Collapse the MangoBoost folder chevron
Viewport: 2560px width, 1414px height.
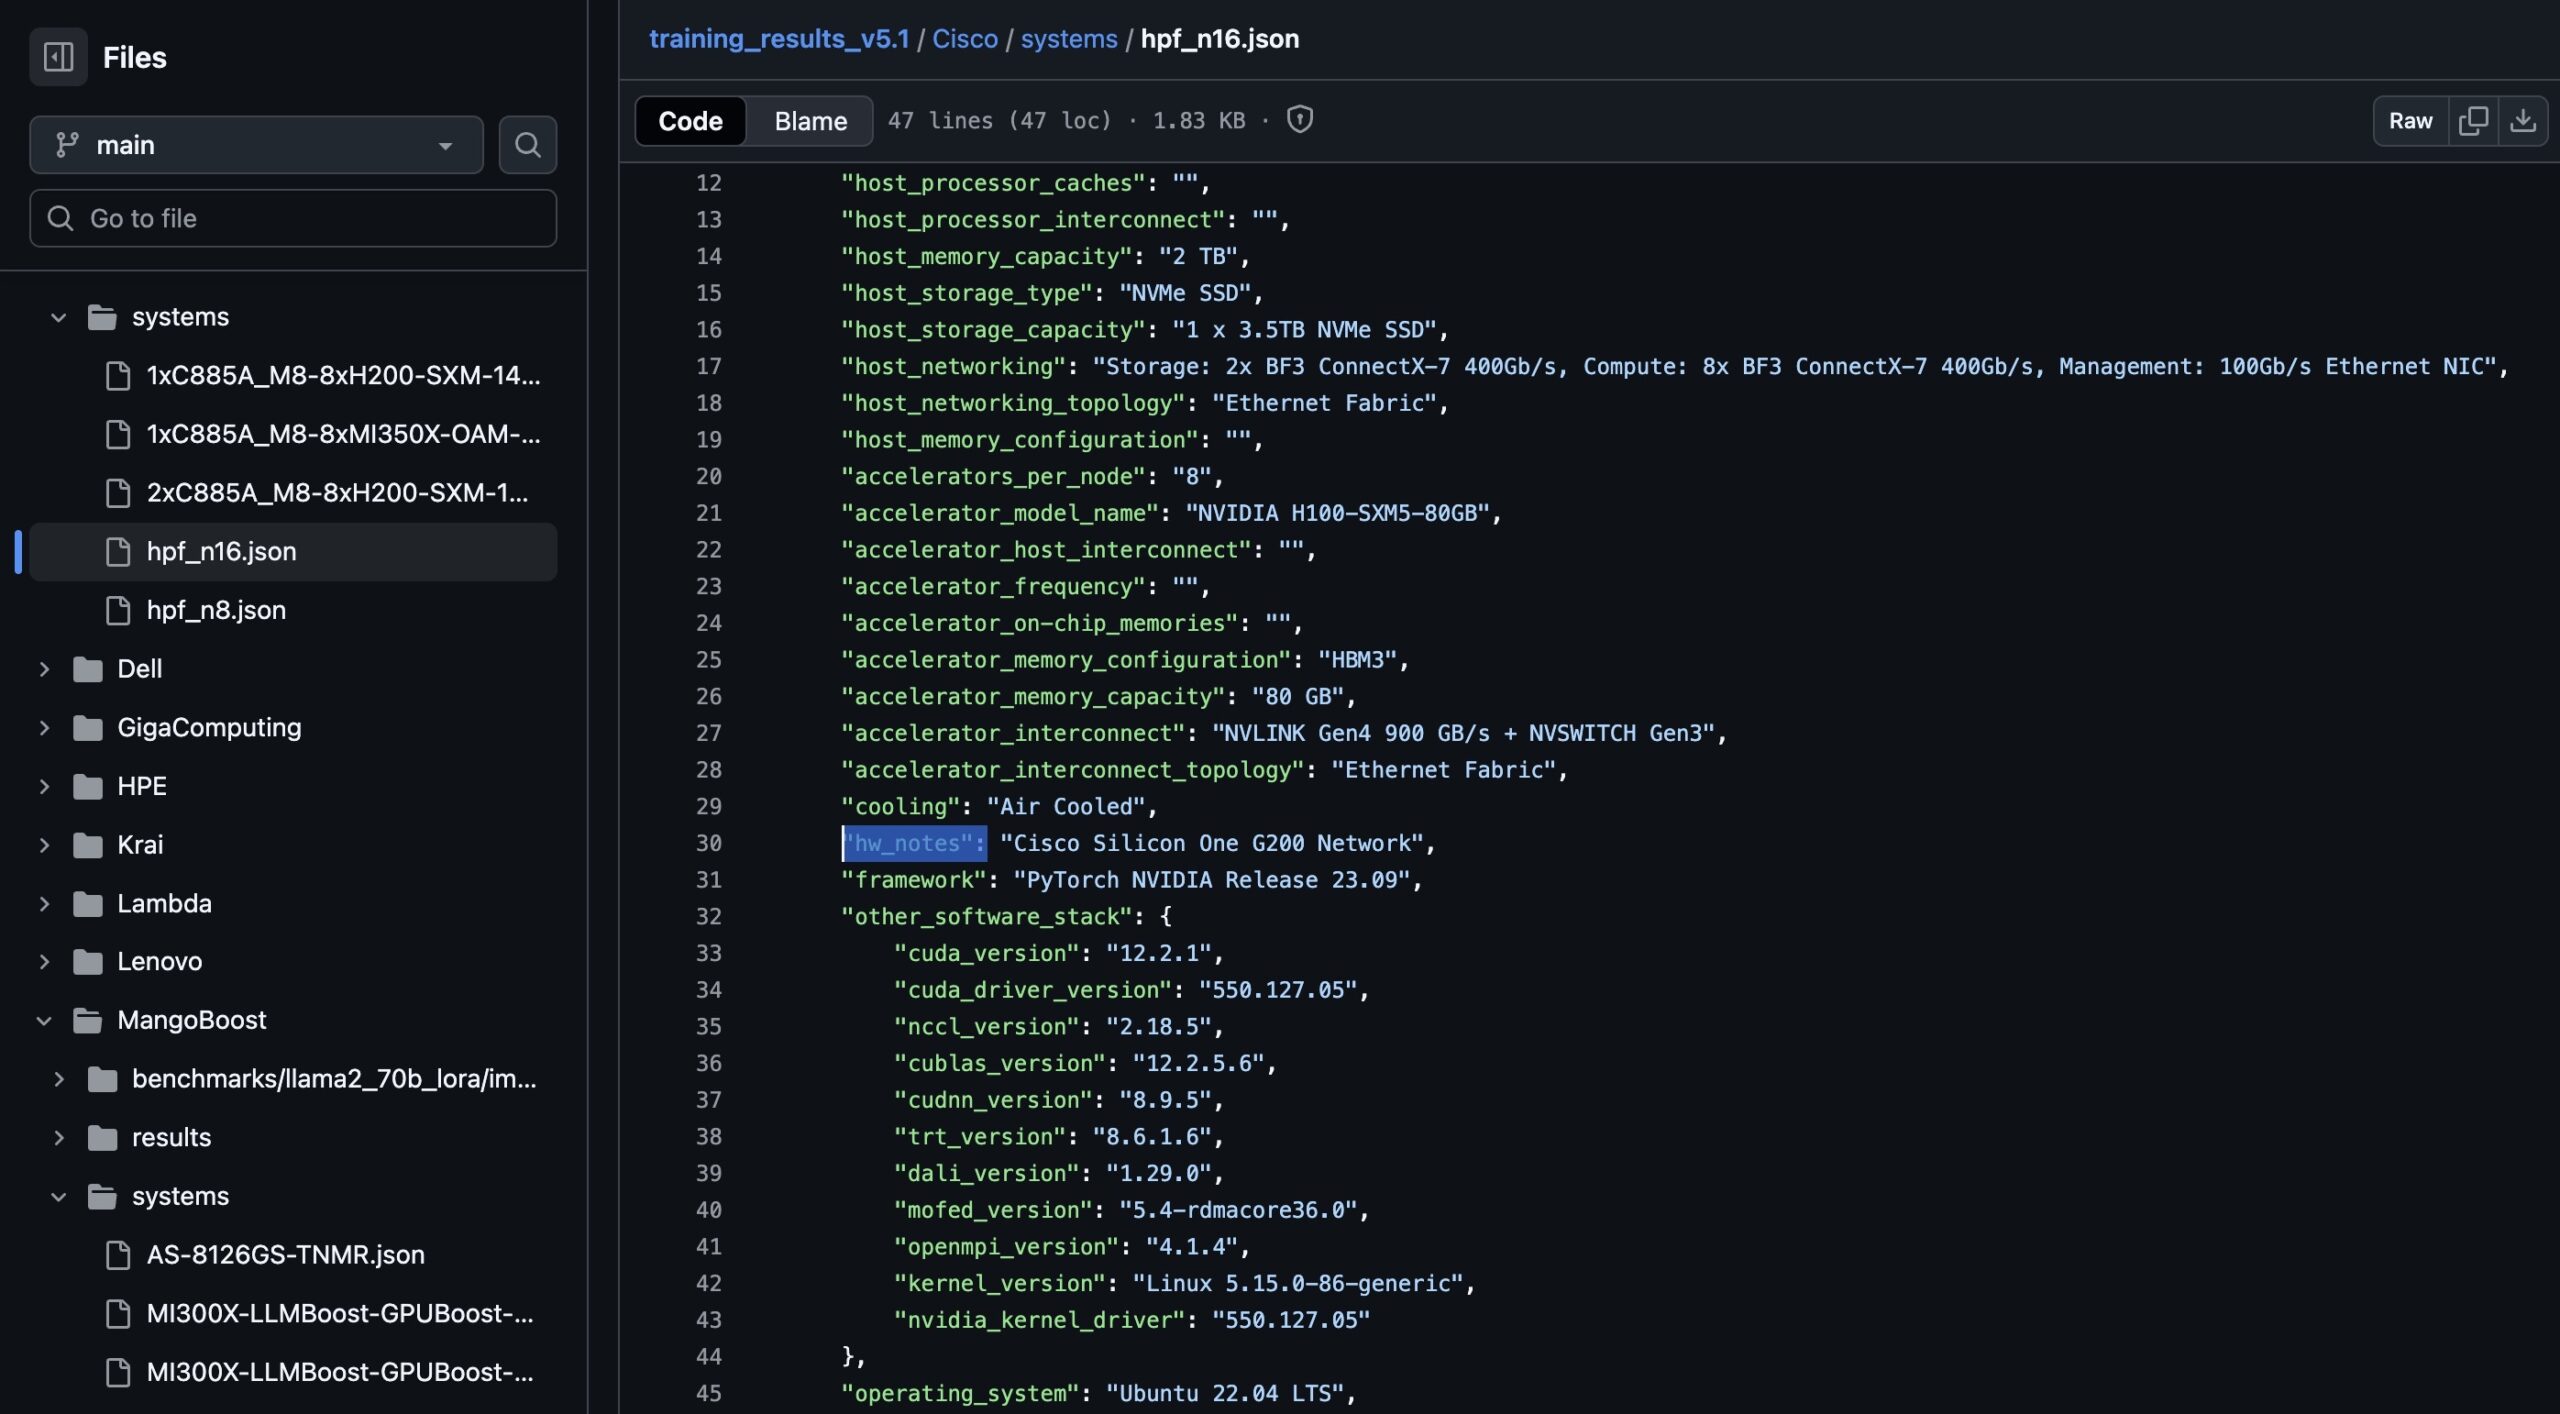coord(44,1020)
